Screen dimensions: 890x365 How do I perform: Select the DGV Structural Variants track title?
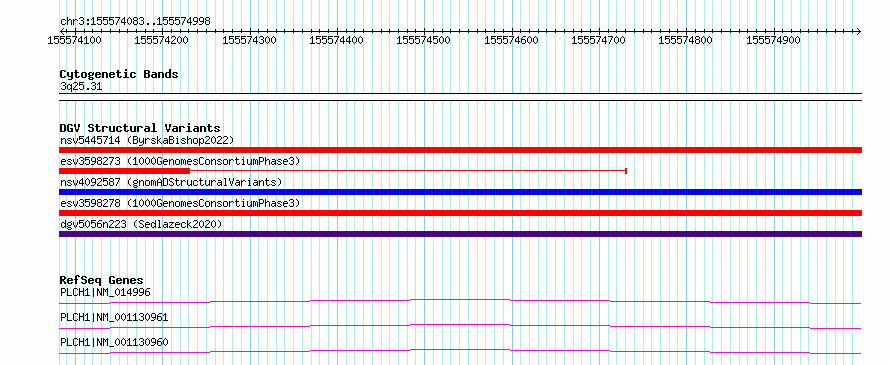coord(140,128)
